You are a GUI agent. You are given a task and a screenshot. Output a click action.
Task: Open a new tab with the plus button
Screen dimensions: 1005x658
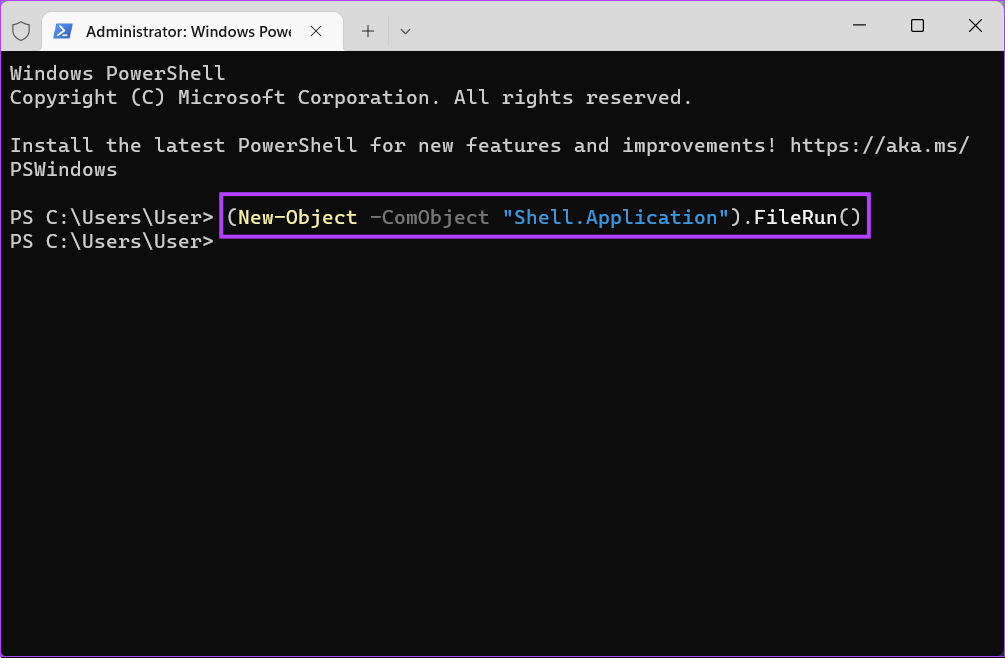coord(368,31)
